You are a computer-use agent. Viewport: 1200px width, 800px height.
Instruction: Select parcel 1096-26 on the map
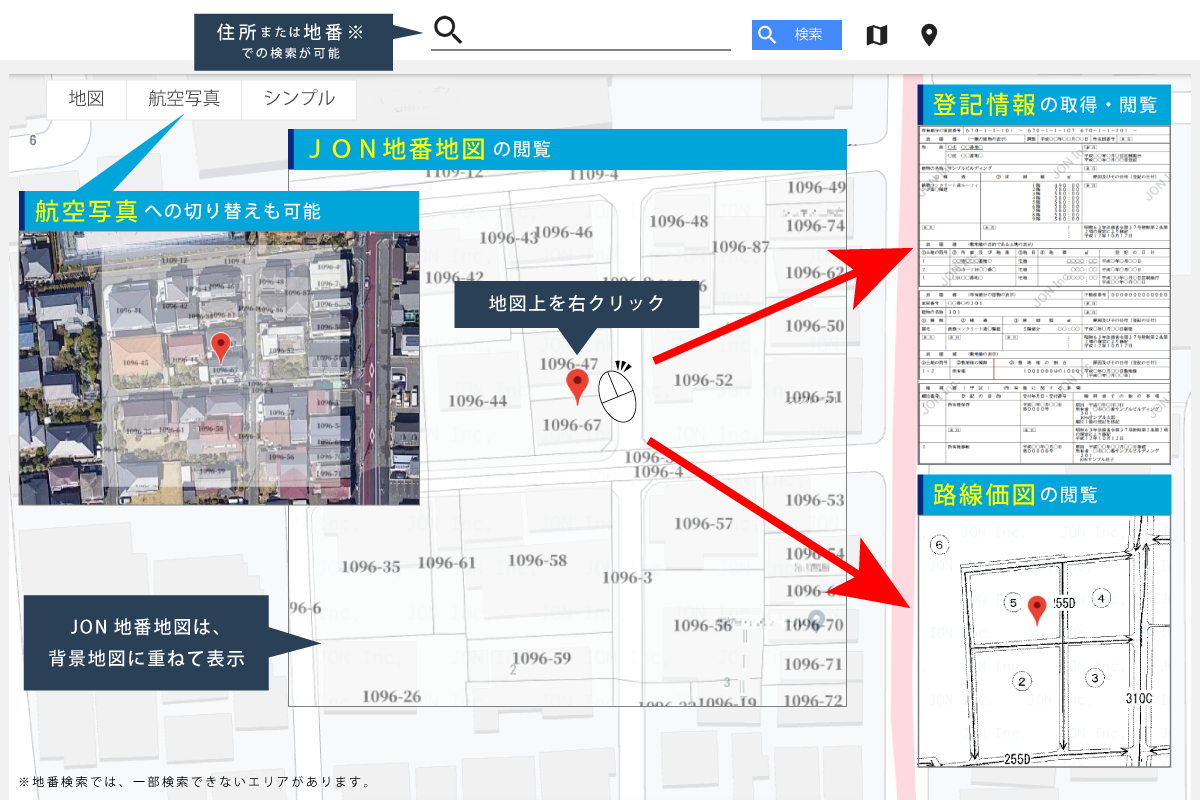tap(392, 696)
